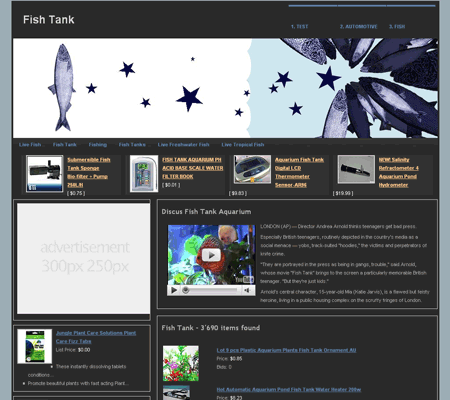Click the Price $0.85 text
Screen dimensions: 450x400
point(229,359)
